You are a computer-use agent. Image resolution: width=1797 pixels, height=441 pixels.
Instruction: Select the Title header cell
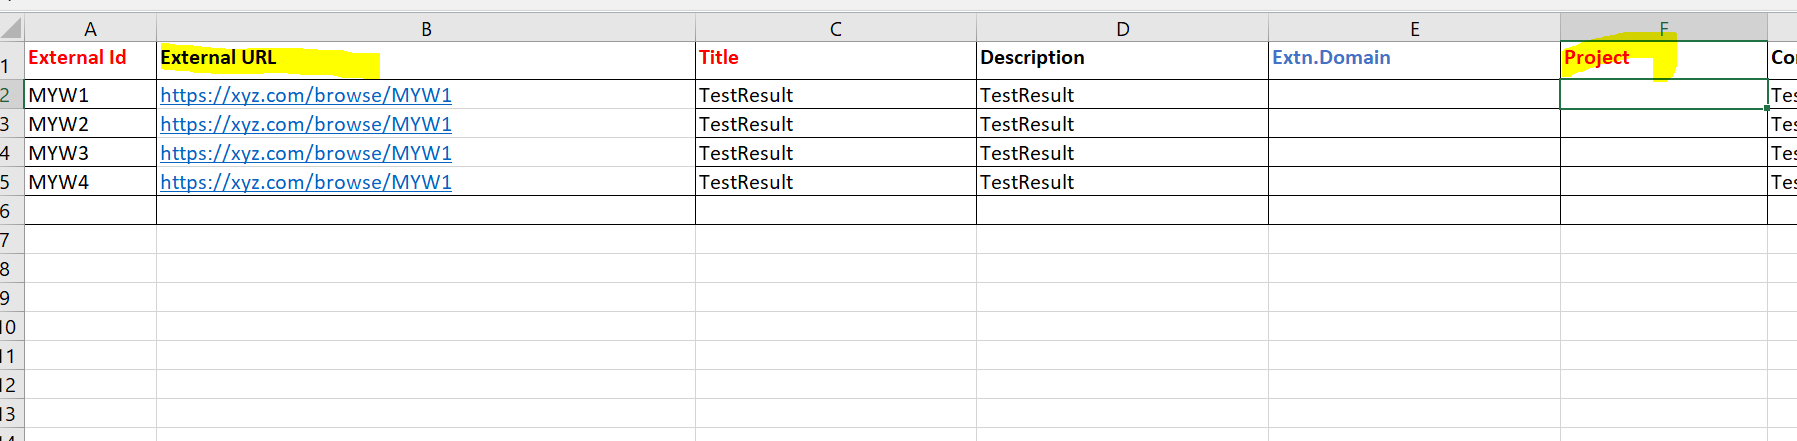836,60
